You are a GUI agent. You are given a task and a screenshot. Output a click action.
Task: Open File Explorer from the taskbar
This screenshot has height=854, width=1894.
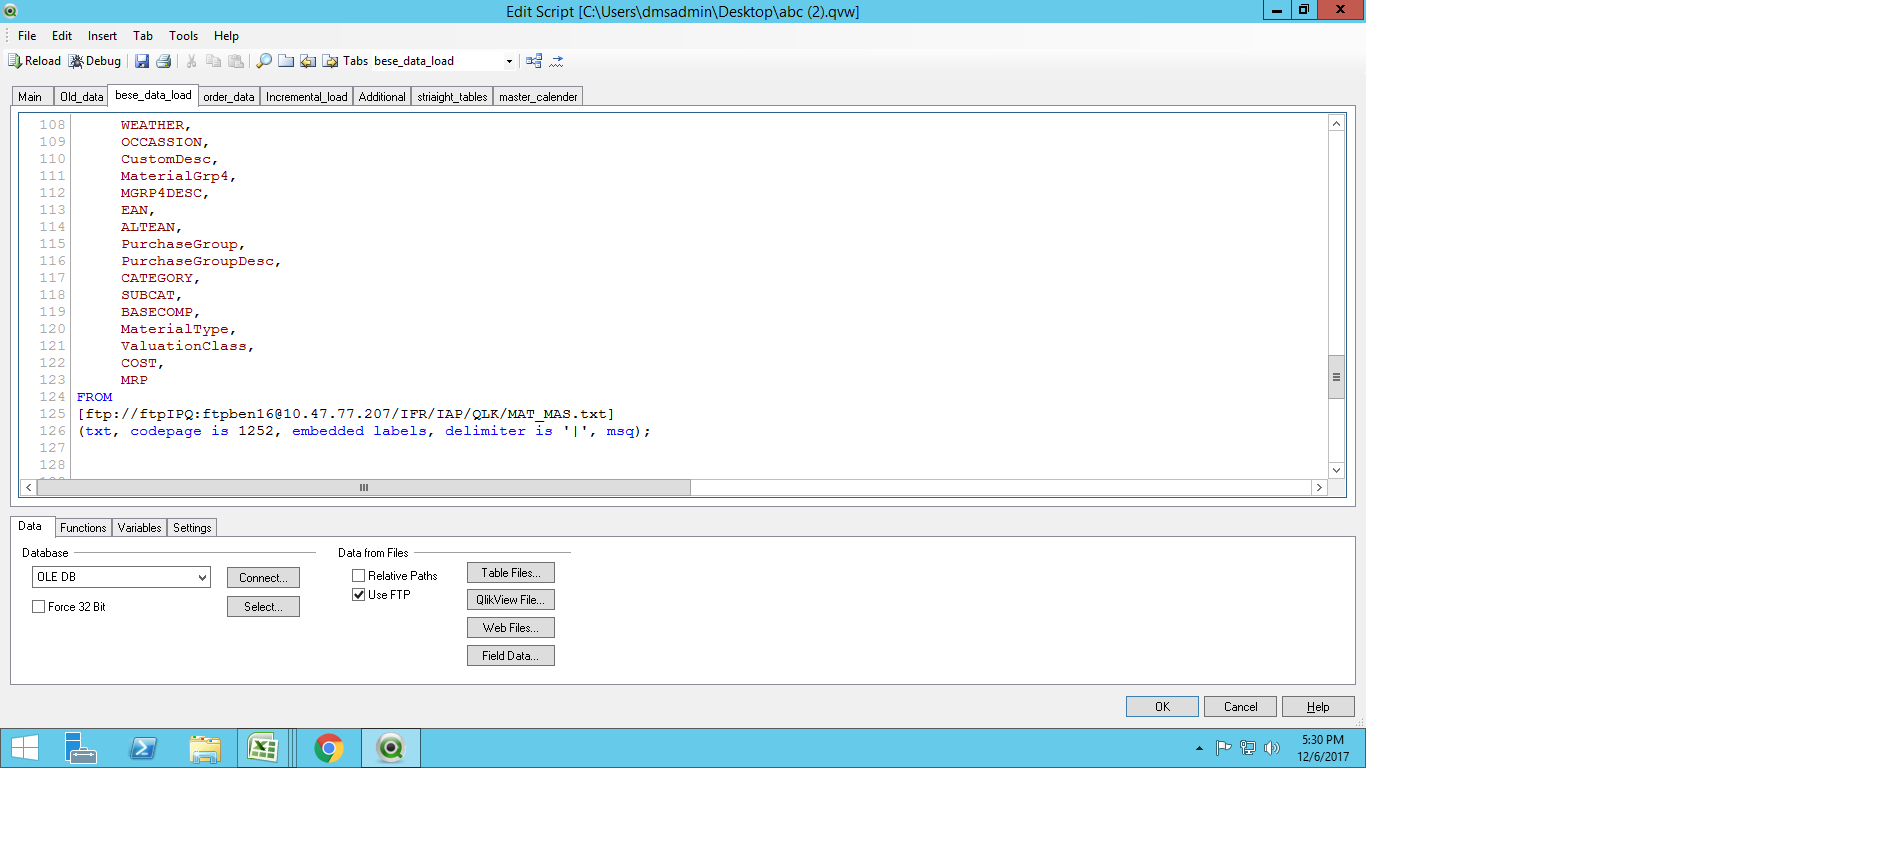pyautogui.click(x=205, y=748)
